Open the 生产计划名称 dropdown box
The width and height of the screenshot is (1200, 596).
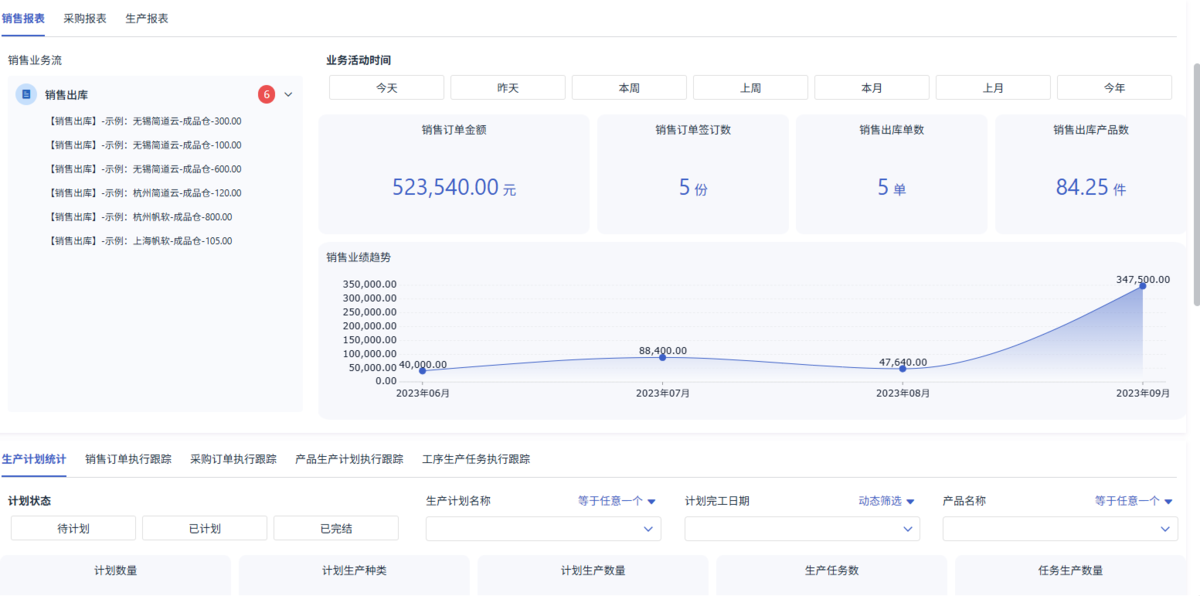pyautogui.click(x=543, y=528)
